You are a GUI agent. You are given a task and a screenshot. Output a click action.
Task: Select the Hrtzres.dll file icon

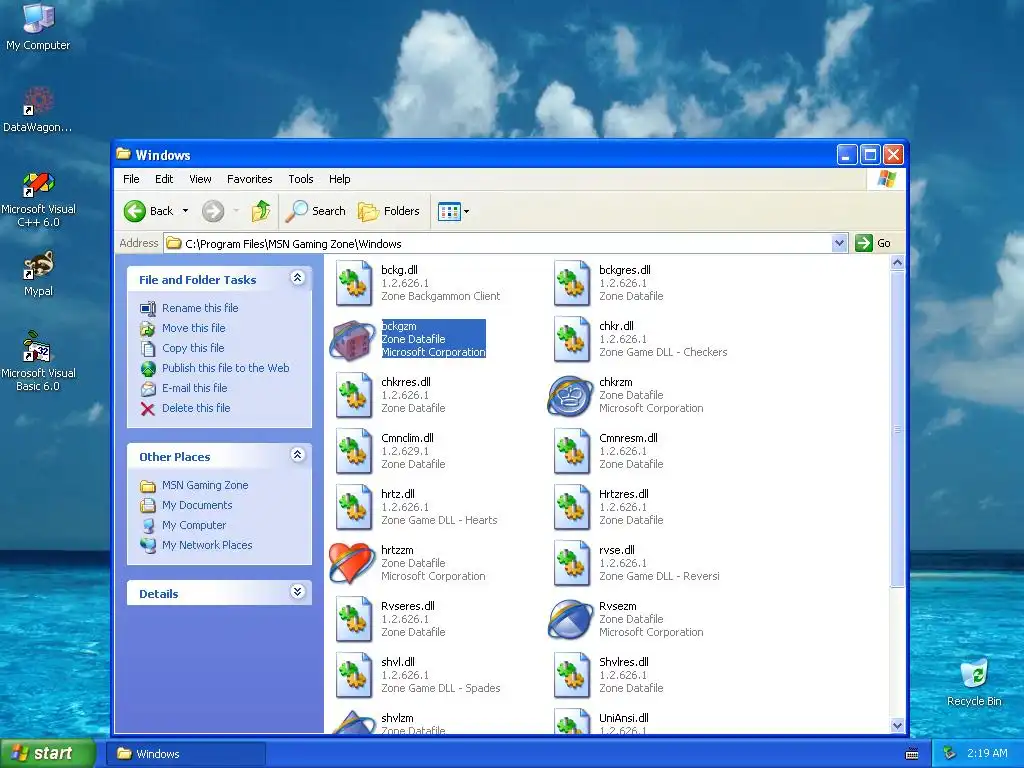pos(571,507)
